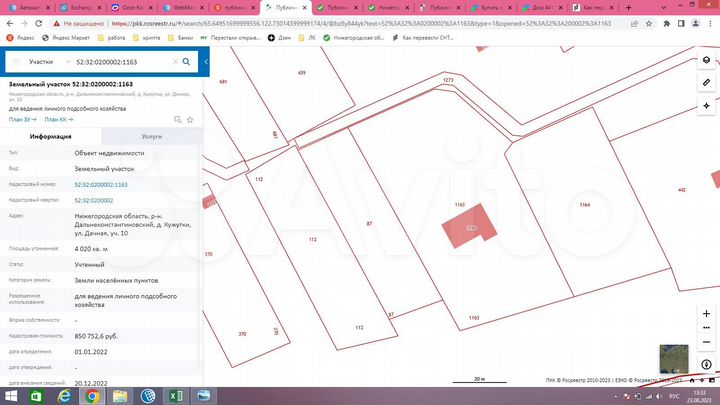The width and height of the screenshot is (720, 405).
Task: Click the geolocation icon below the ruler
Action: click(706, 104)
